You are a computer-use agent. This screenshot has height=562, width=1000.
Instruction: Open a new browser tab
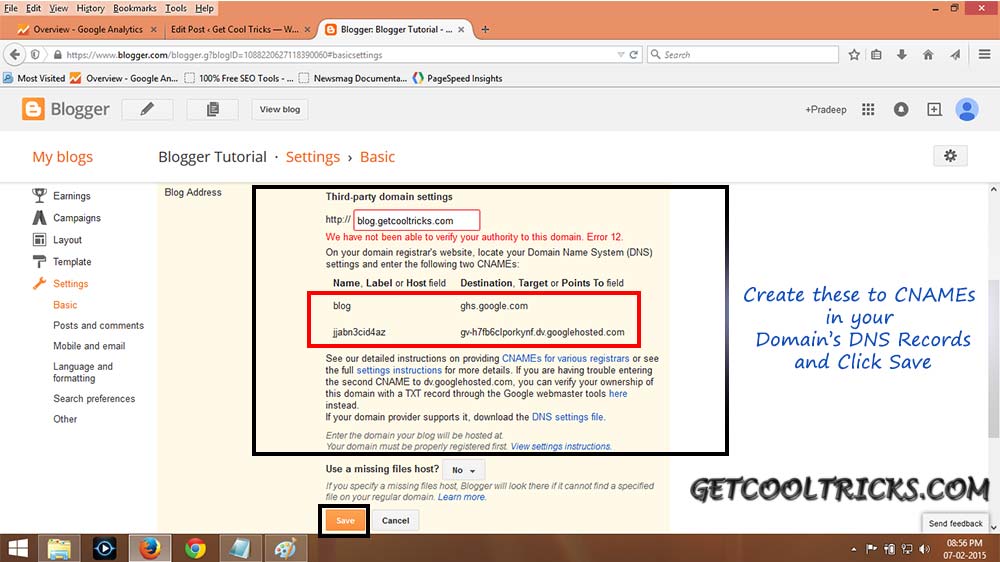pos(485,29)
